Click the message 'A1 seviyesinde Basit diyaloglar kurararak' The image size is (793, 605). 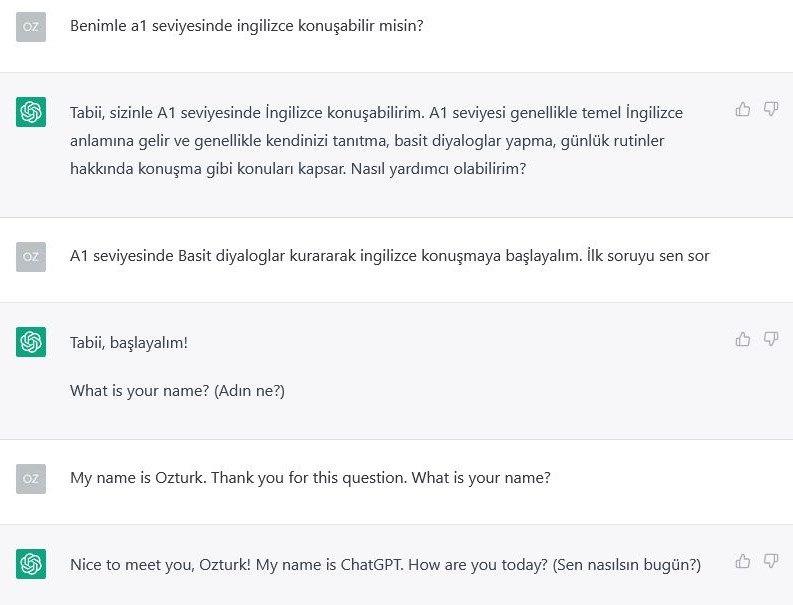pyautogui.click(x=389, y=256)
